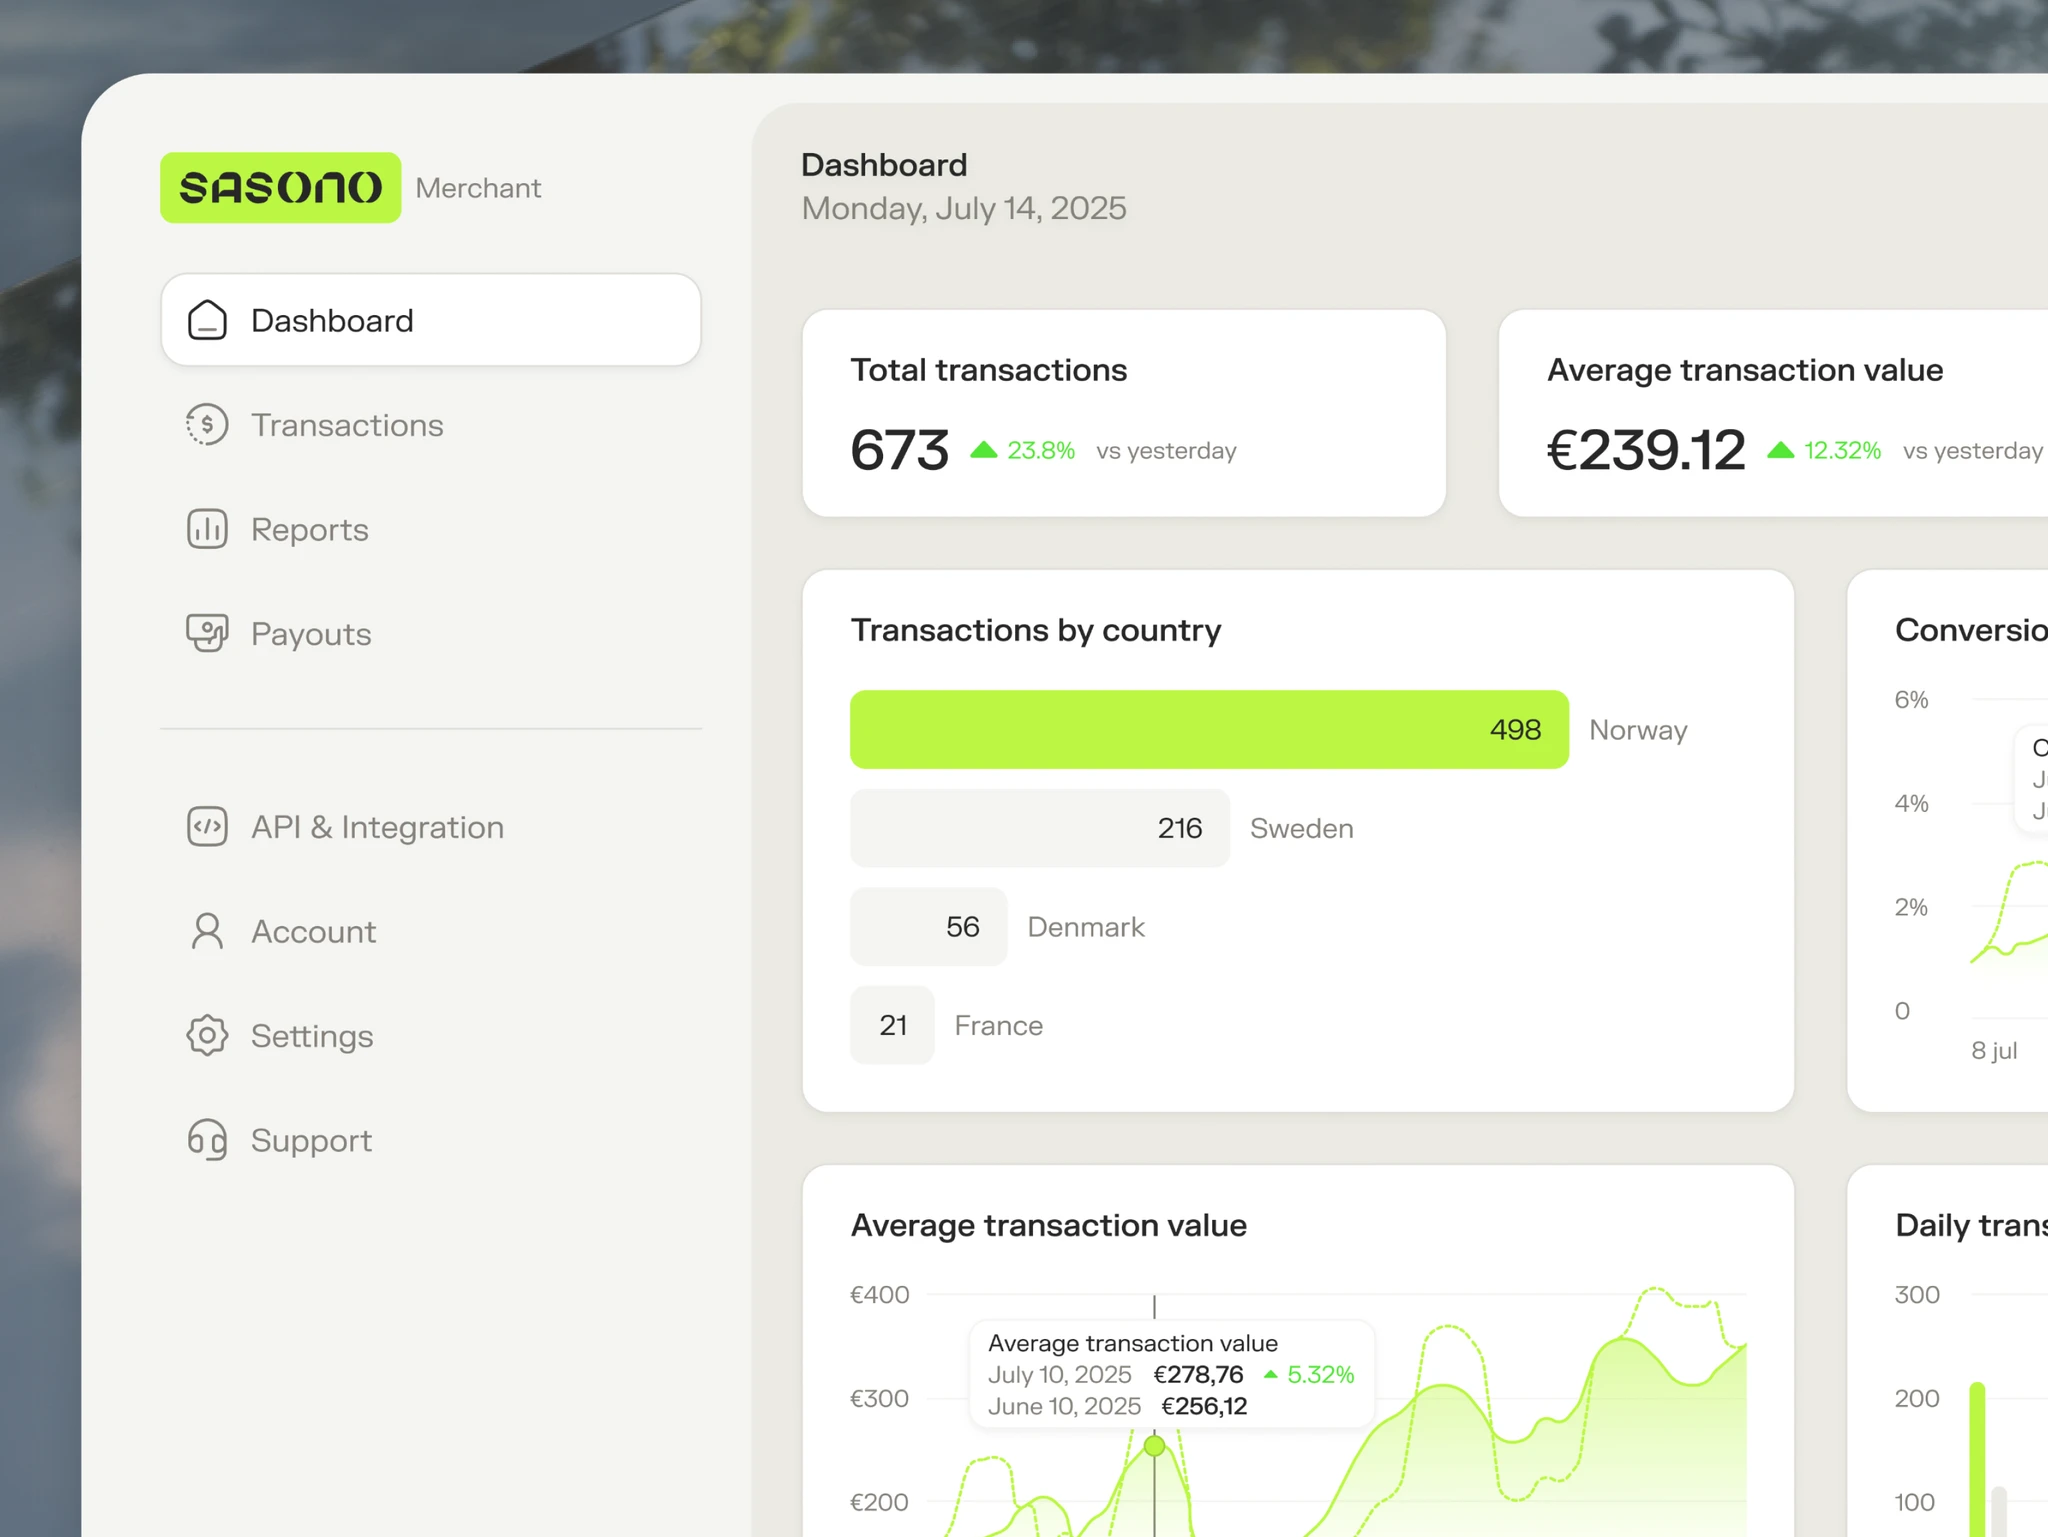Click the €278,76 tooltip value

(1198, 1374)
